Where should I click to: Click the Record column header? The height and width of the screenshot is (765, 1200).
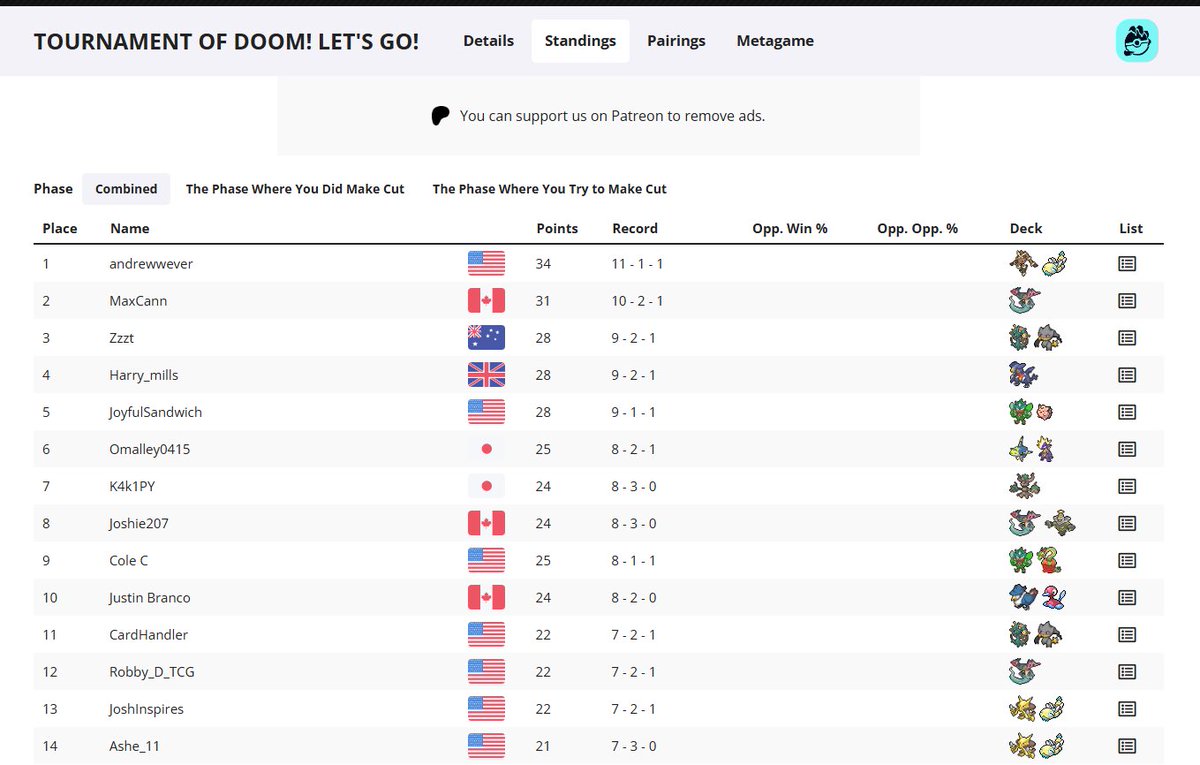635,228
